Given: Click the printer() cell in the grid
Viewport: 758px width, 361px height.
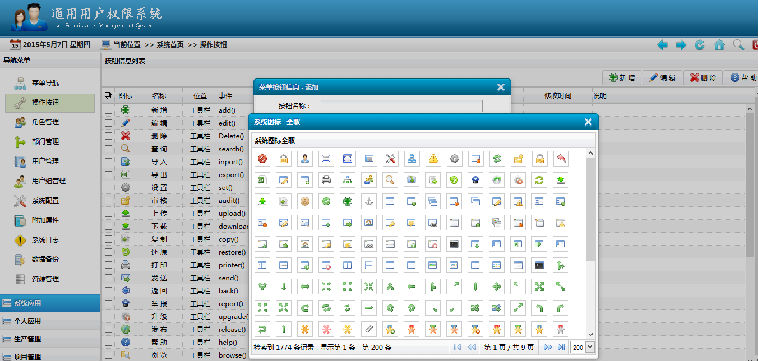Looking at the screenshot, I should [232, 265].
